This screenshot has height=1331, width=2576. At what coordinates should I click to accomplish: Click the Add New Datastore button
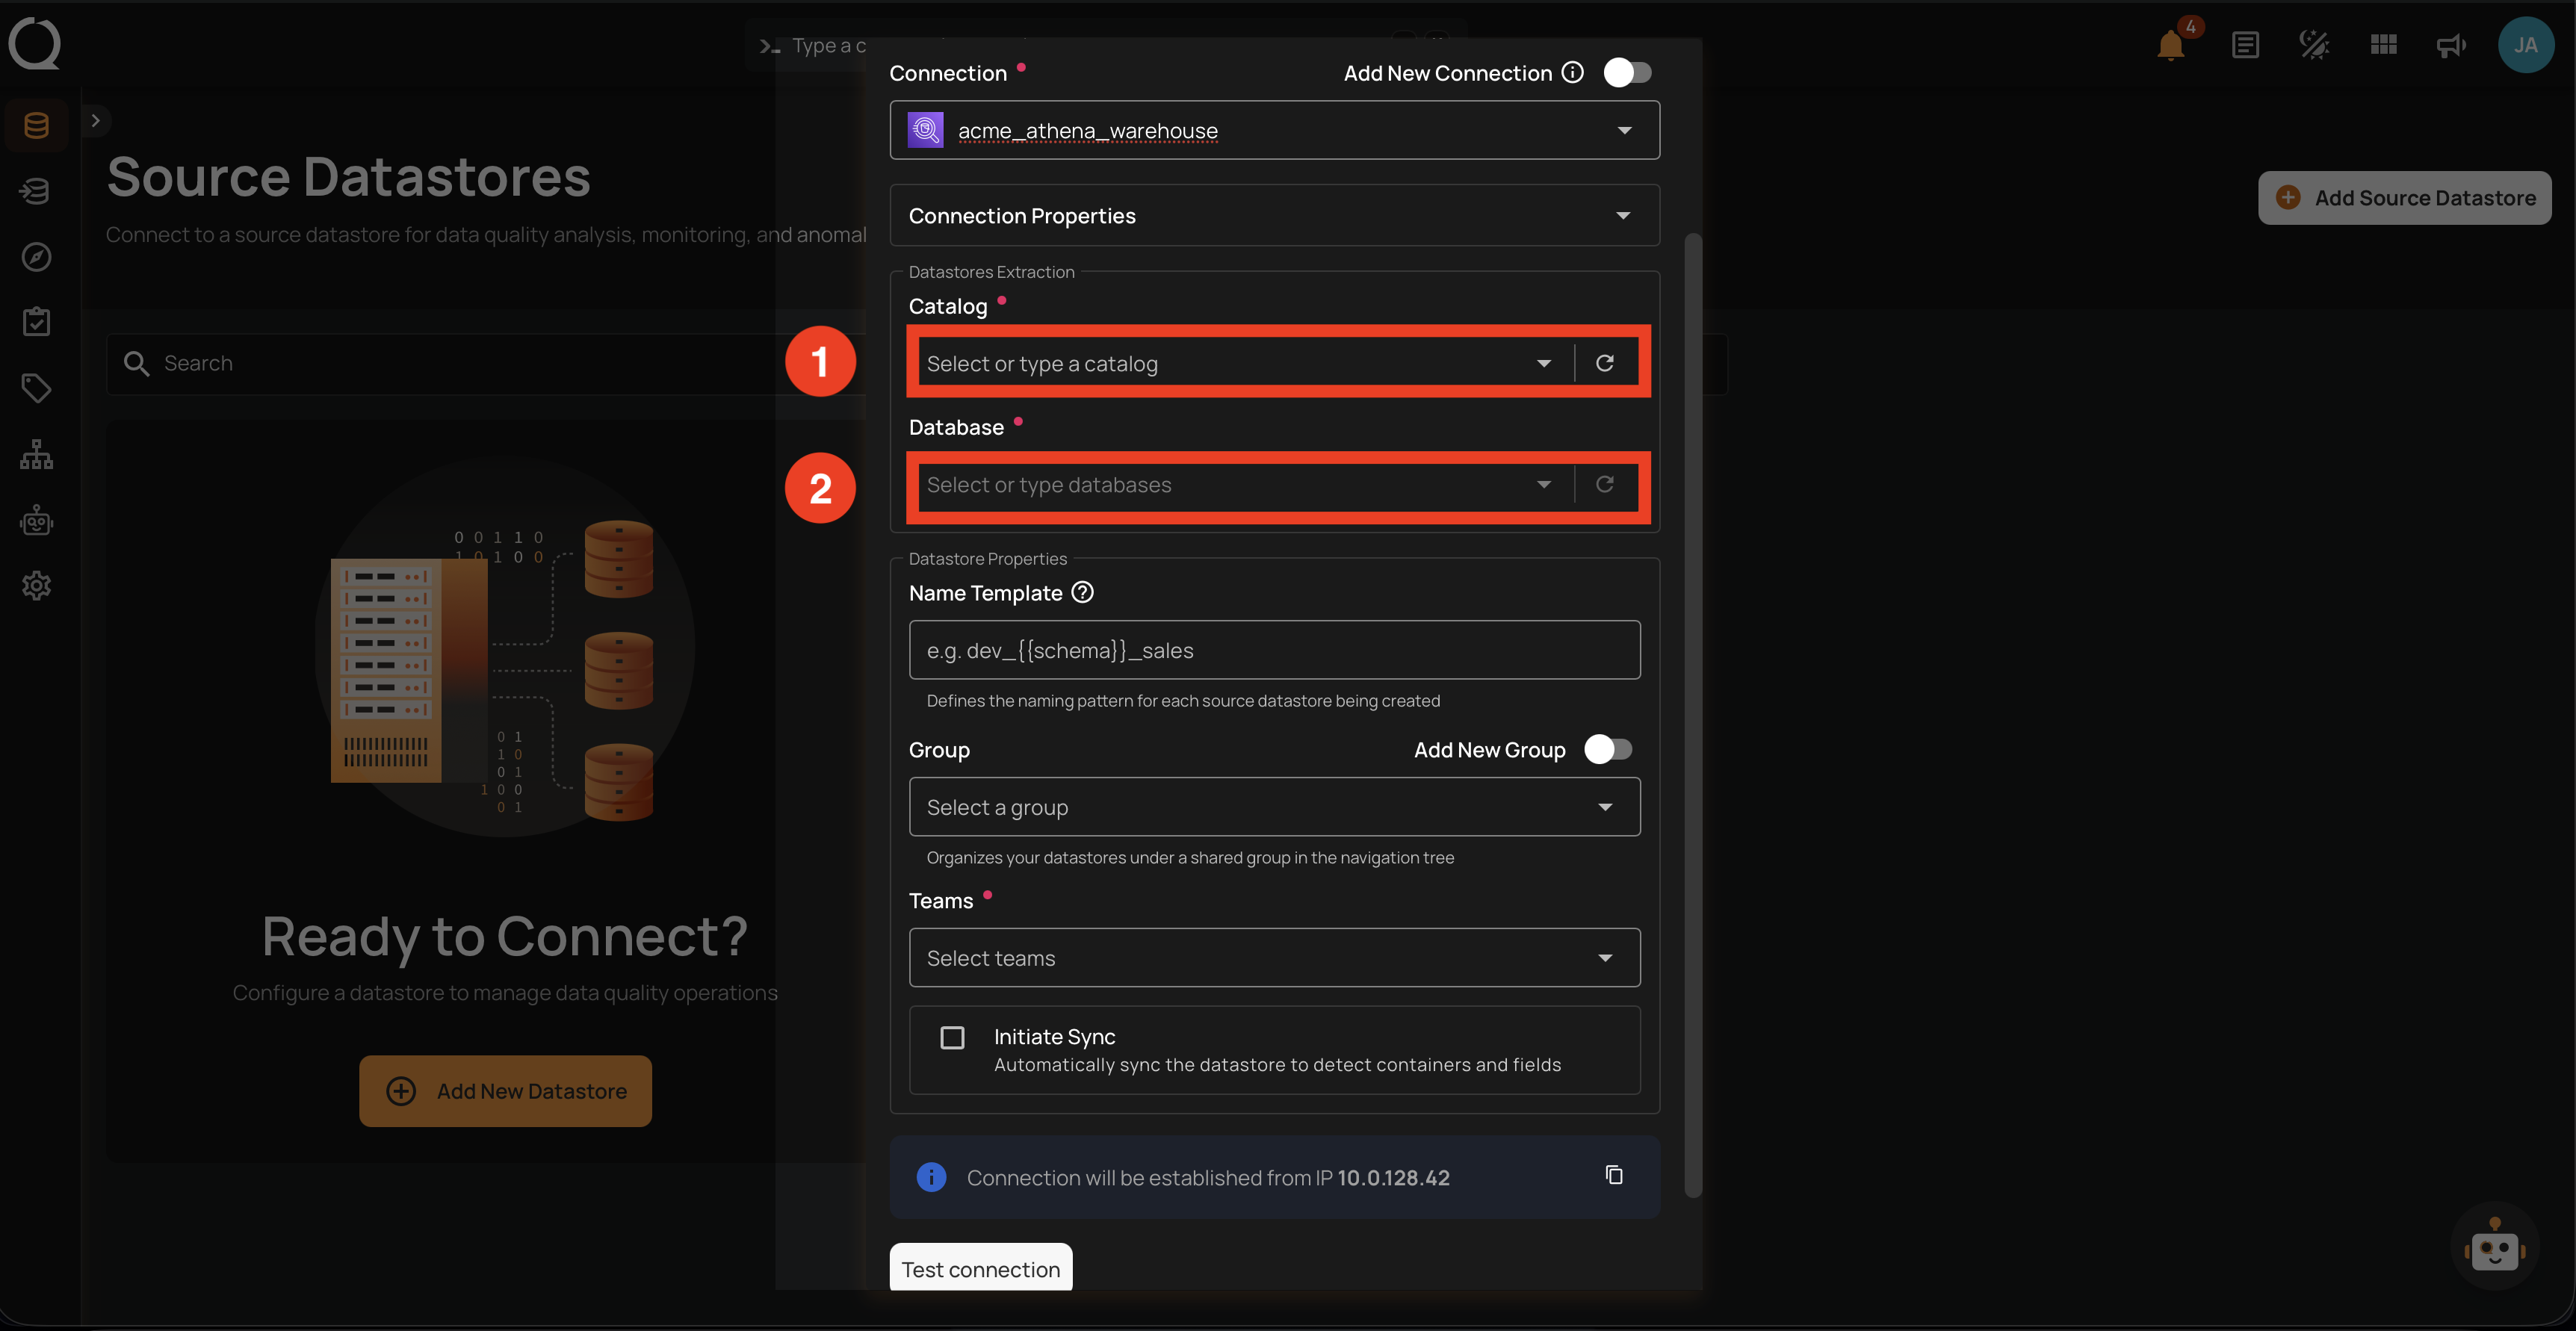pos(505,1091)
